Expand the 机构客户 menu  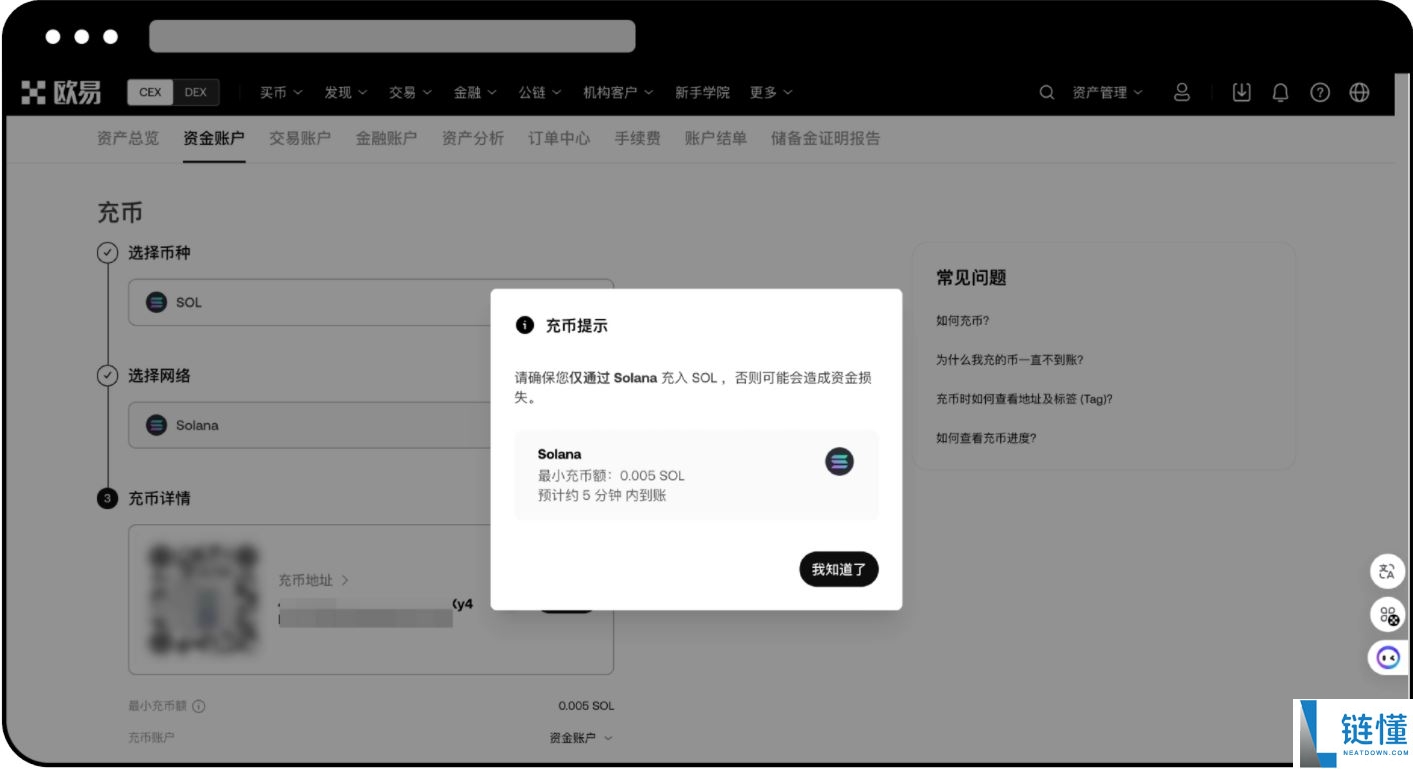pos(618,92)
